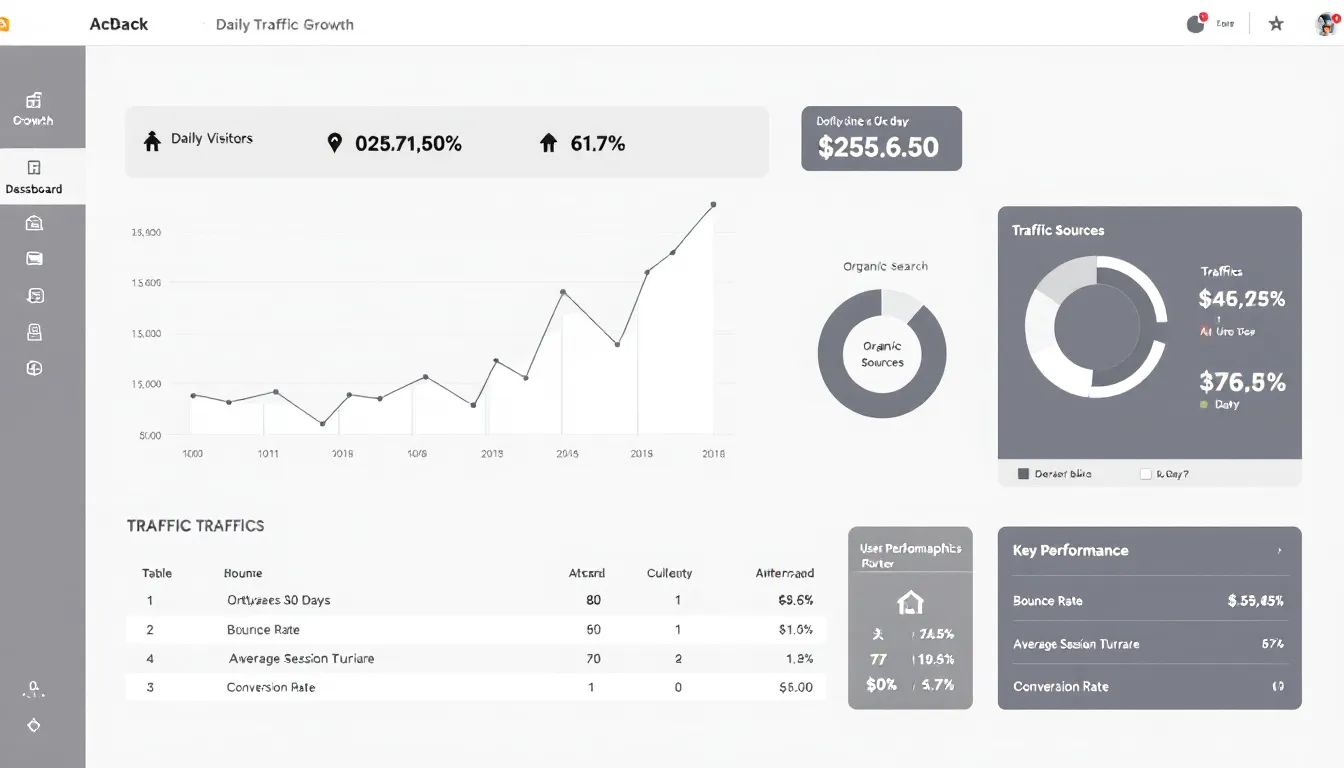Select the Conversion Rate table row
Image resolution: width=1344 pixels, height=768 pixels.
click(x=475, y=687)
